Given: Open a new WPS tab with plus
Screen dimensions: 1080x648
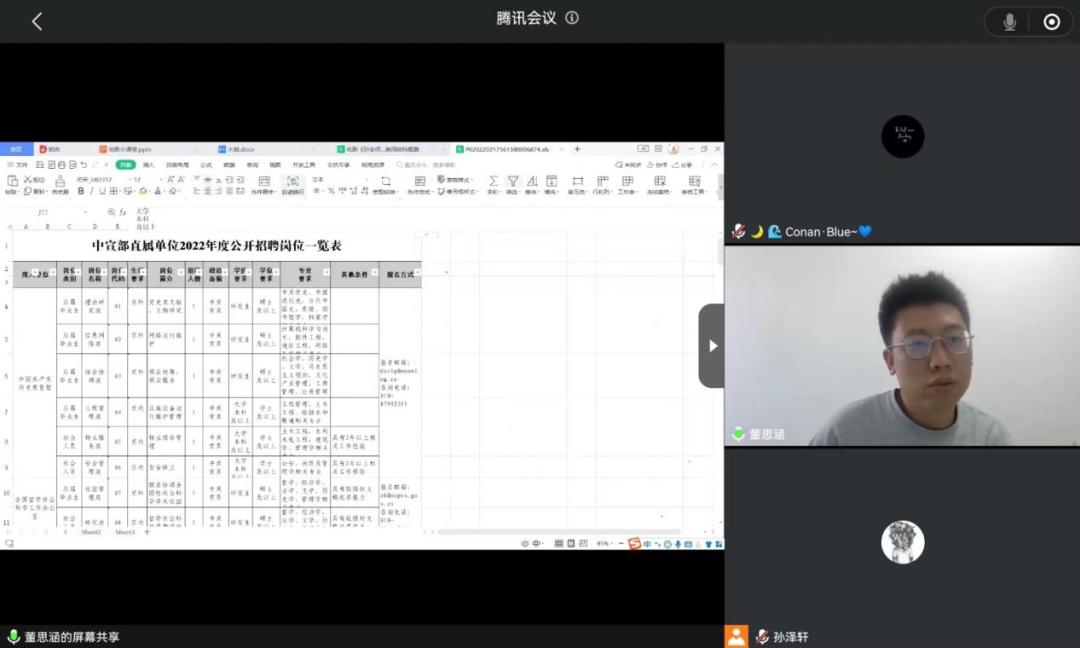Looking at the screenshot, I should click(x=577, y=149).
